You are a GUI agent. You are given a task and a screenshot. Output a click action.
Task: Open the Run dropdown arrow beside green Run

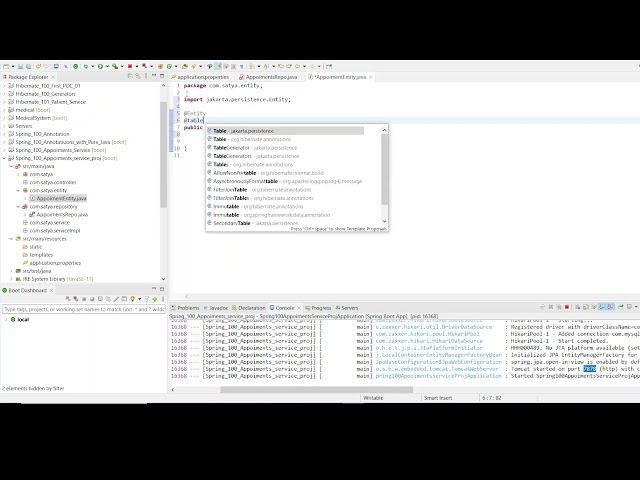click(x=107, y=66)
